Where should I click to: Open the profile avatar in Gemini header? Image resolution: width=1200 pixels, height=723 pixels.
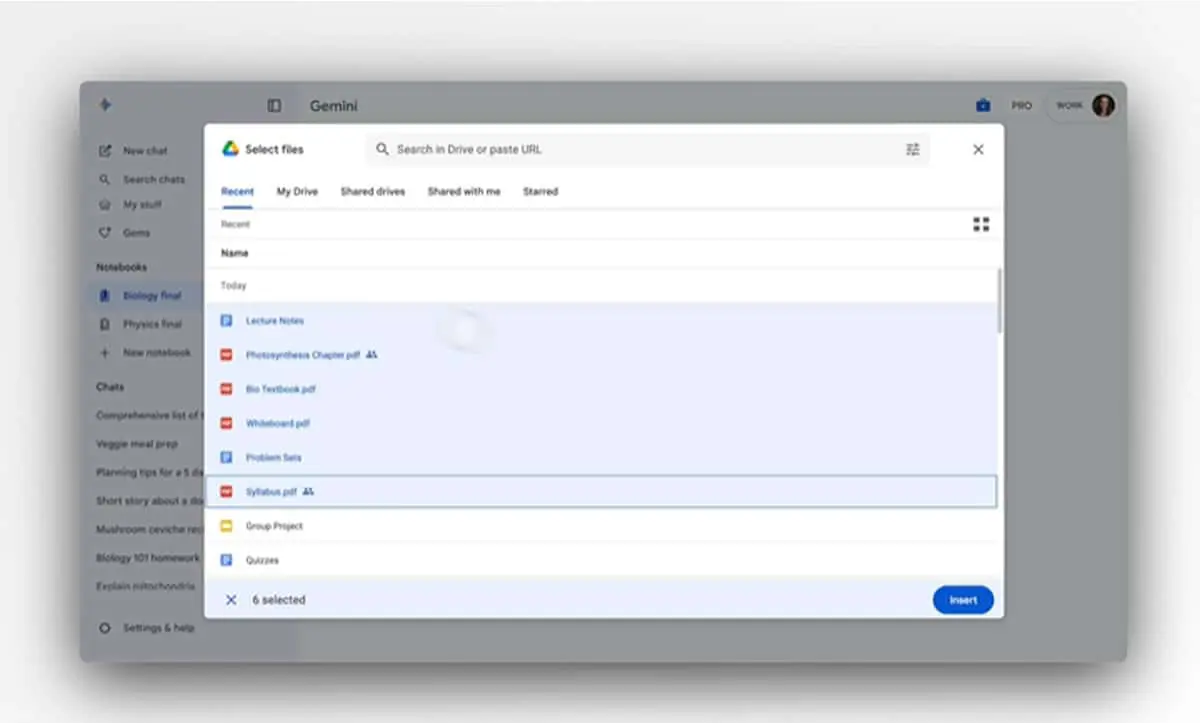point(1103,105)
